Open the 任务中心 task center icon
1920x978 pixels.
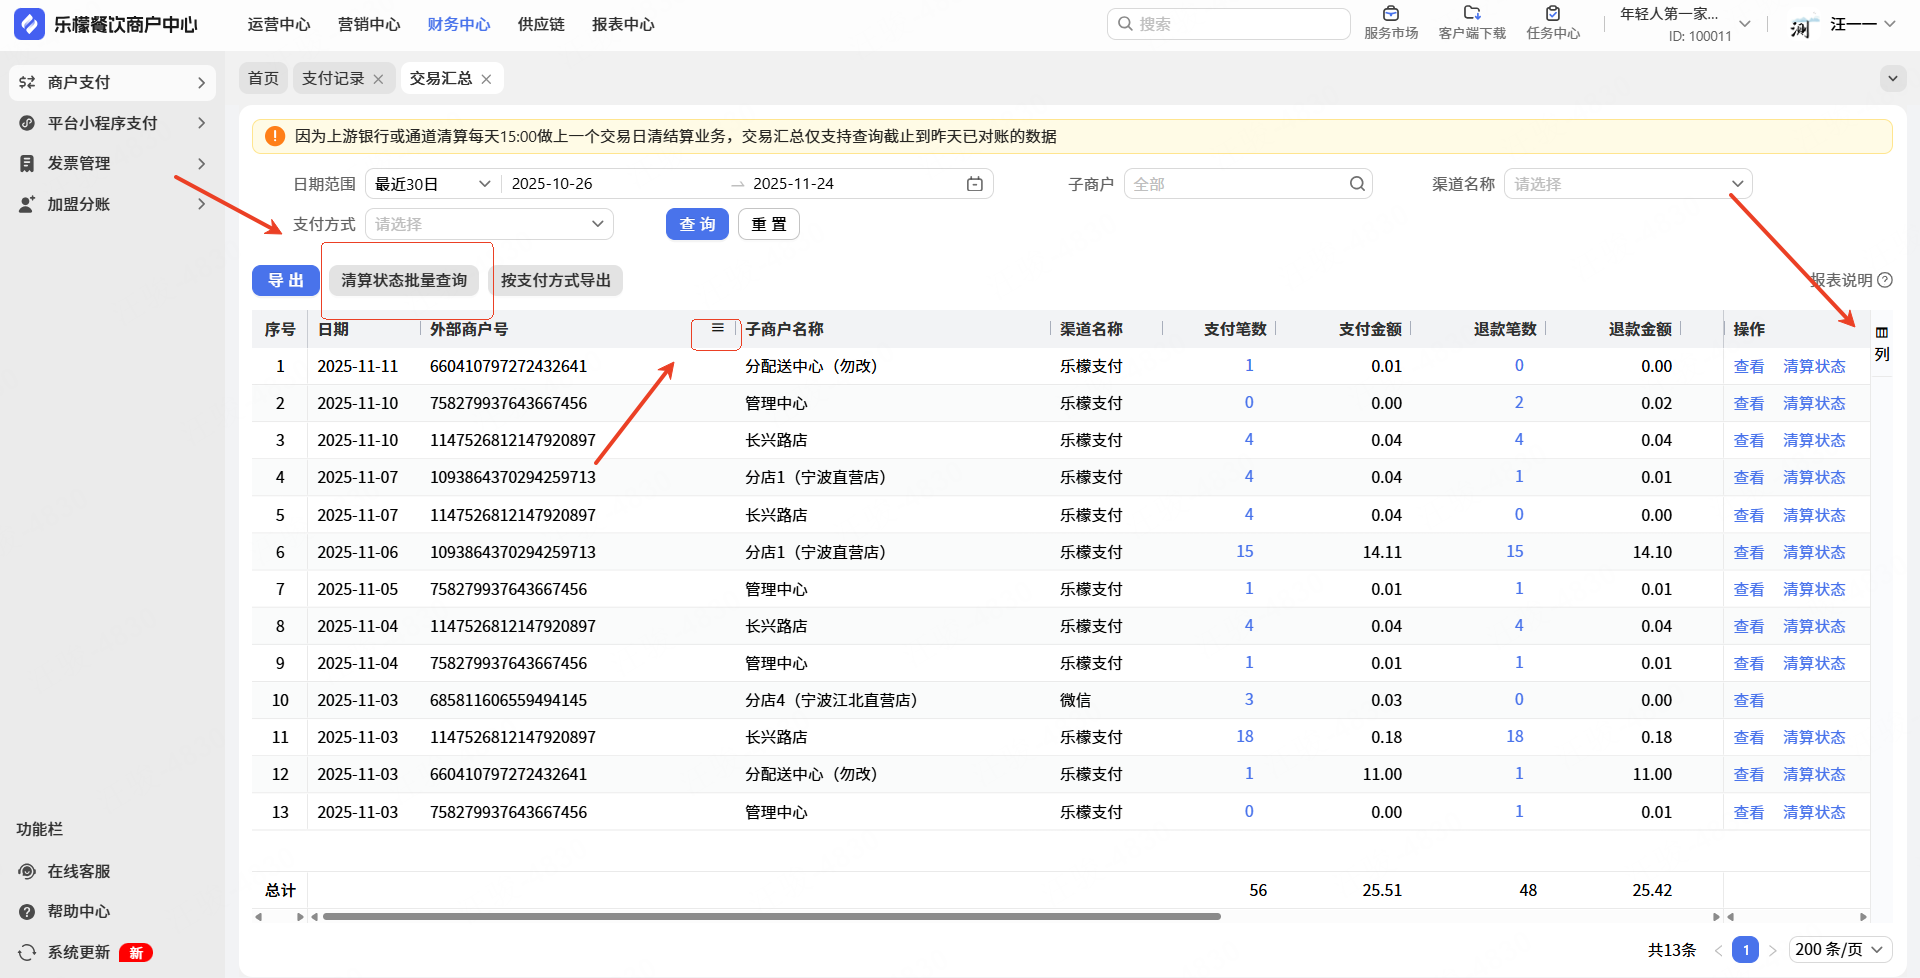(x=1552, y=14)
